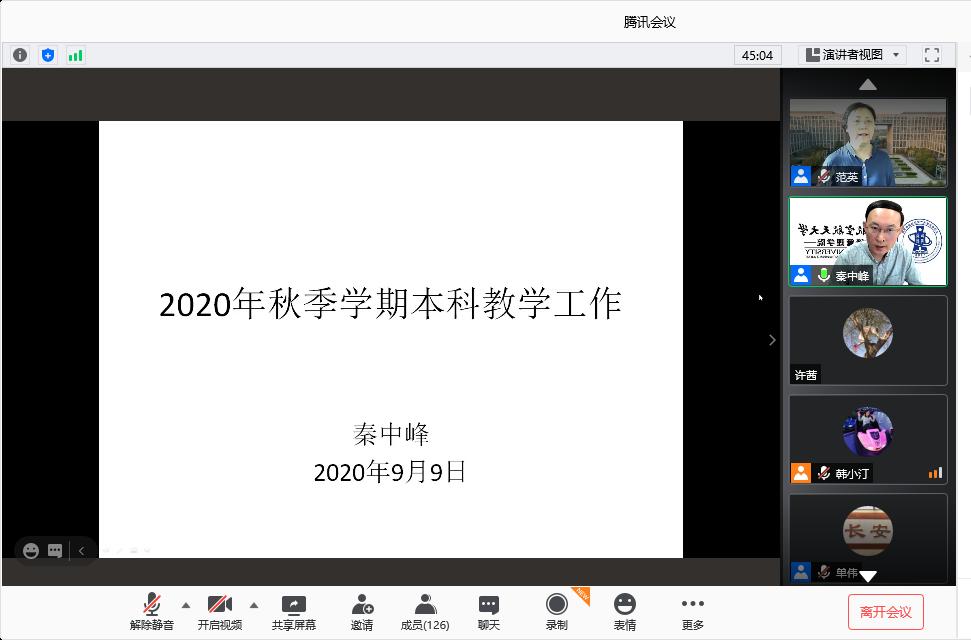Open the 更多 more menu

pyautogui.click(x=692, y=612)
